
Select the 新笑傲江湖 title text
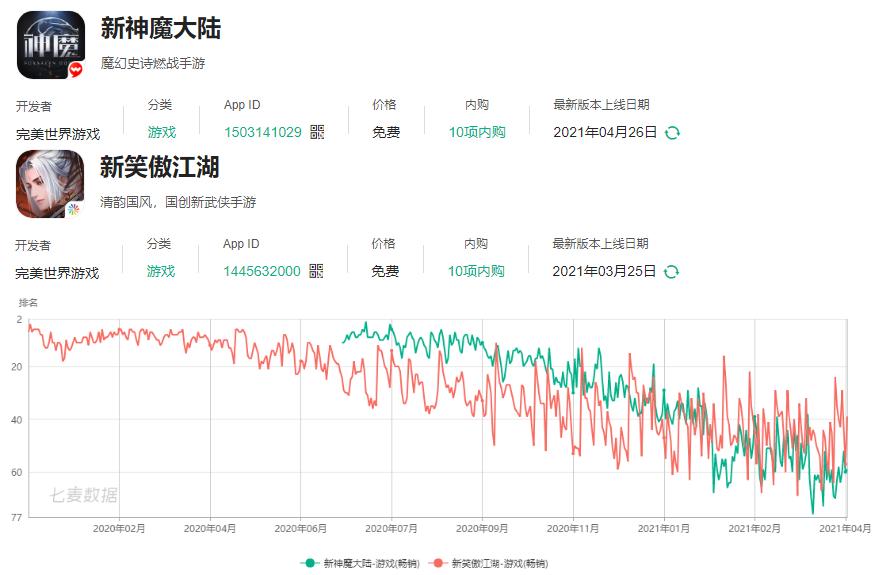160,167
